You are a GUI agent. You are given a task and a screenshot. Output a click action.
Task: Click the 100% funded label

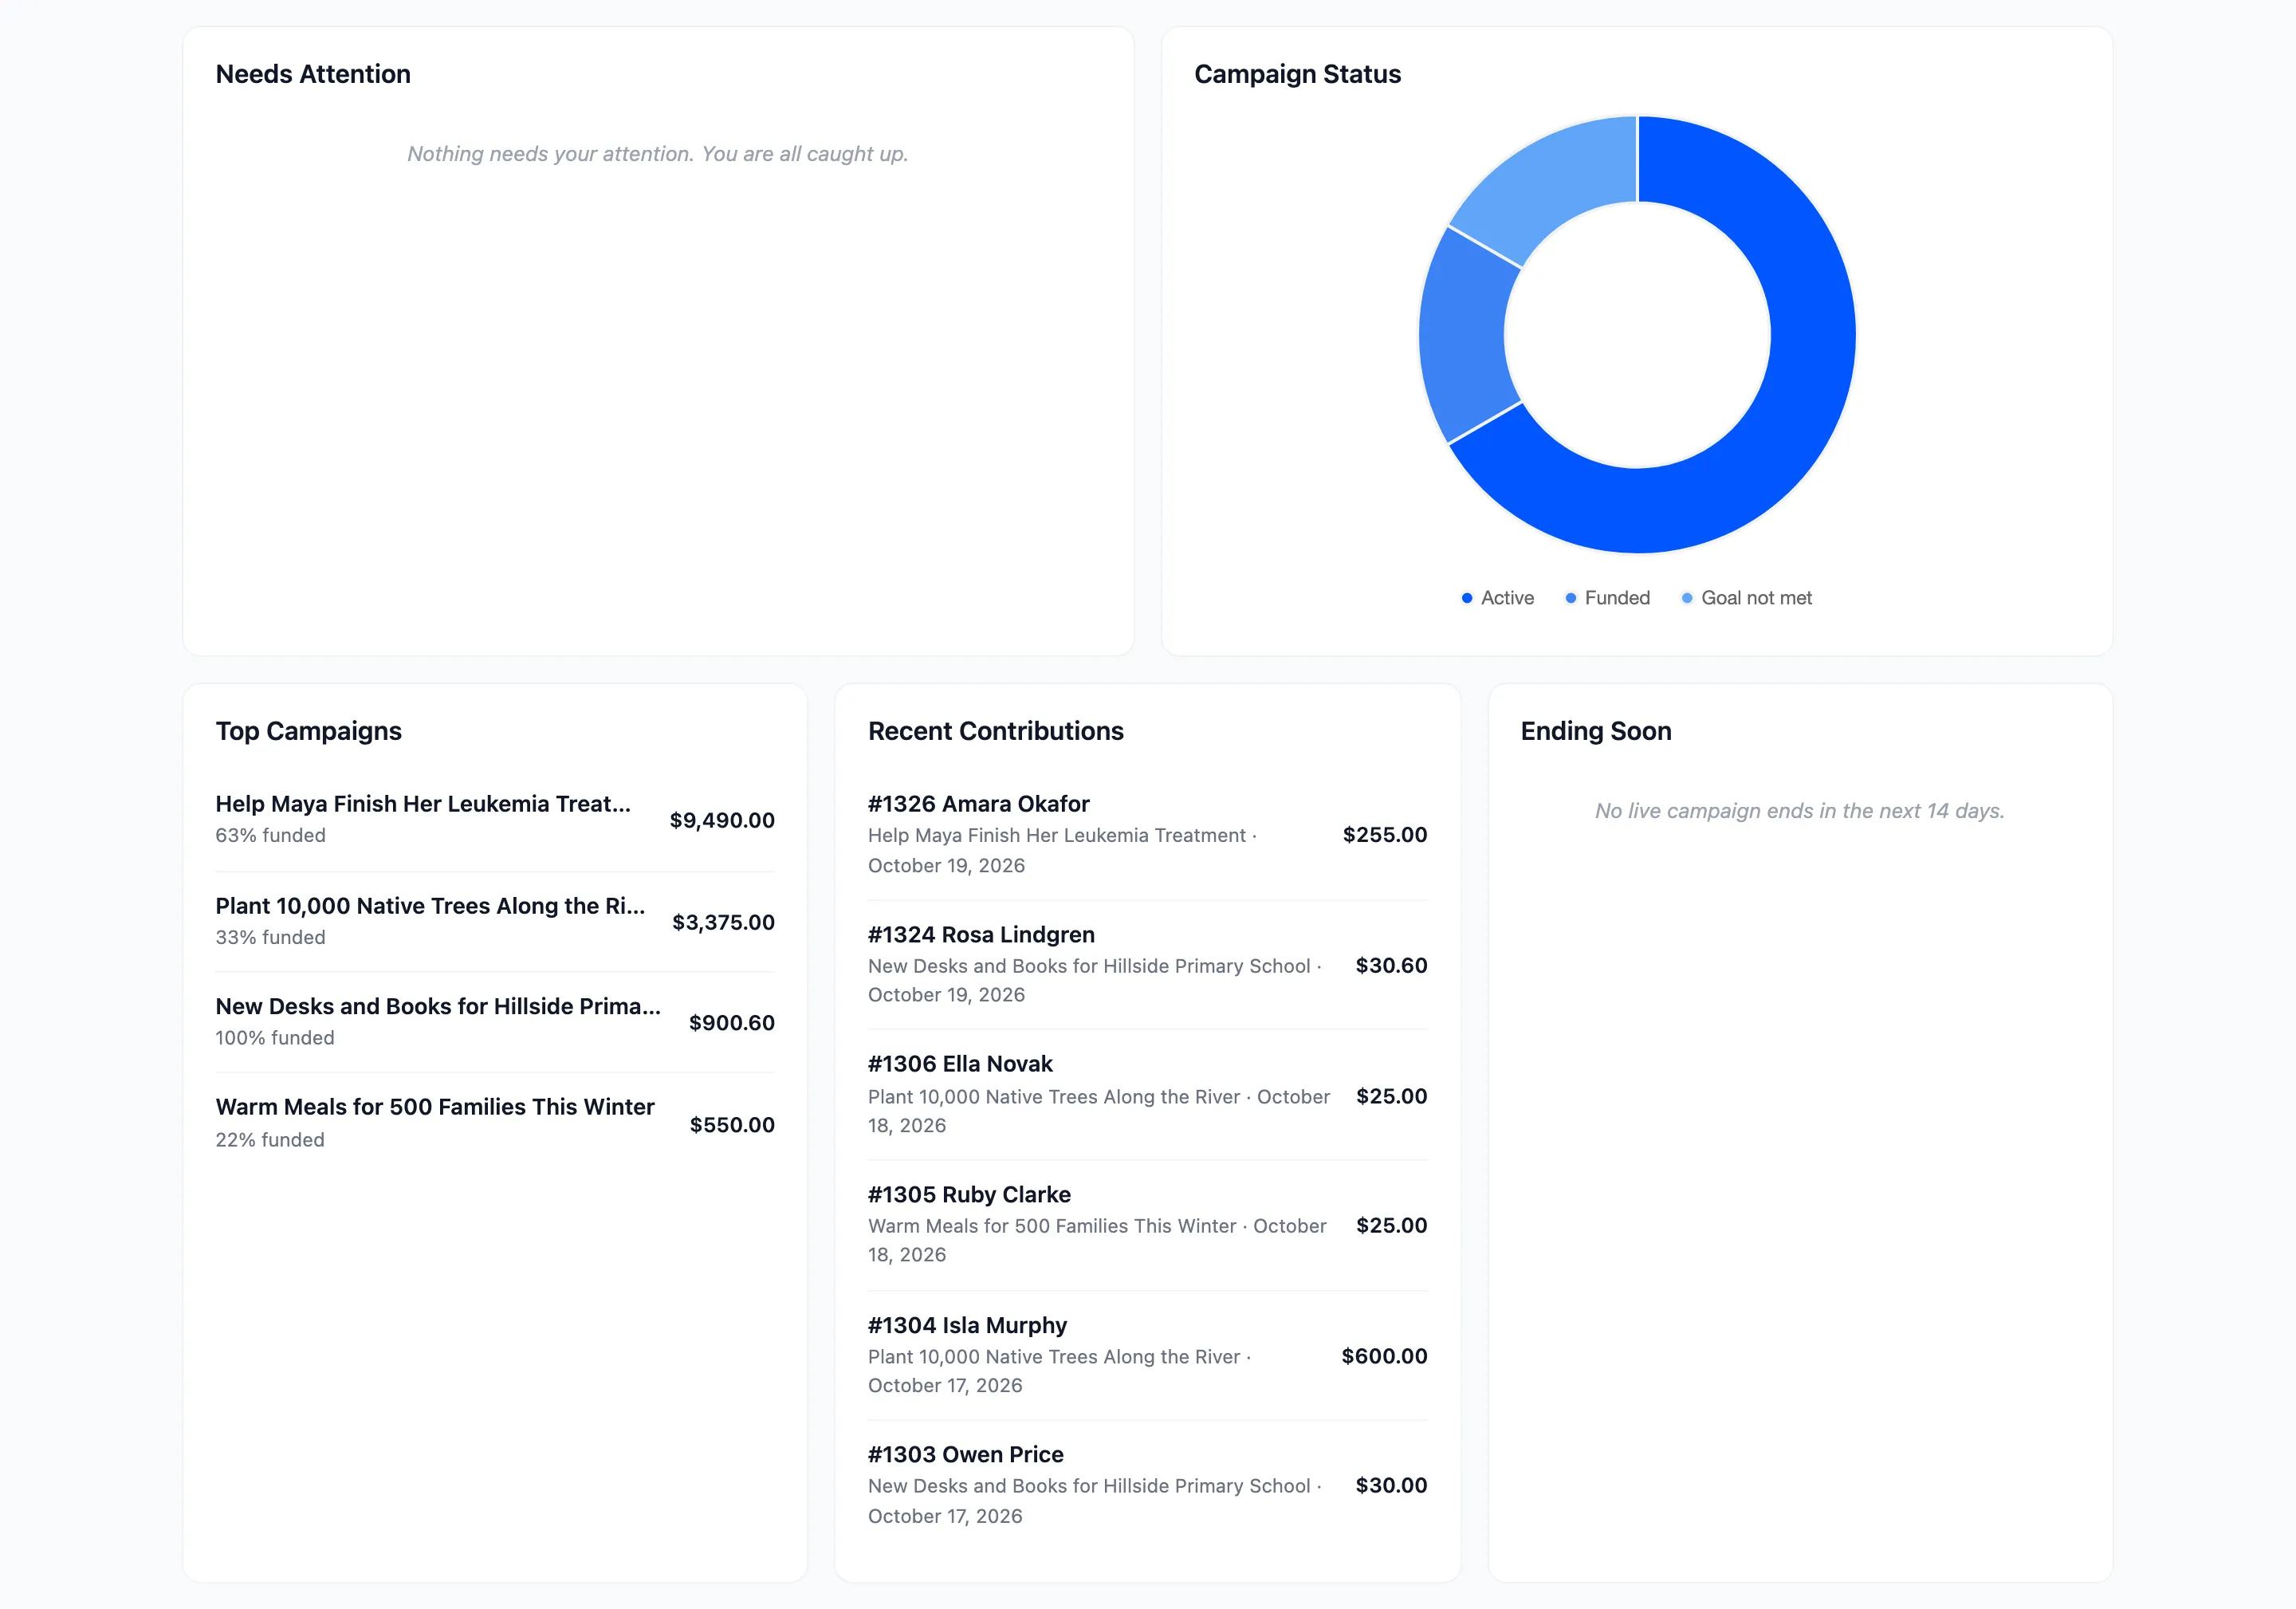coord(275,1038)
